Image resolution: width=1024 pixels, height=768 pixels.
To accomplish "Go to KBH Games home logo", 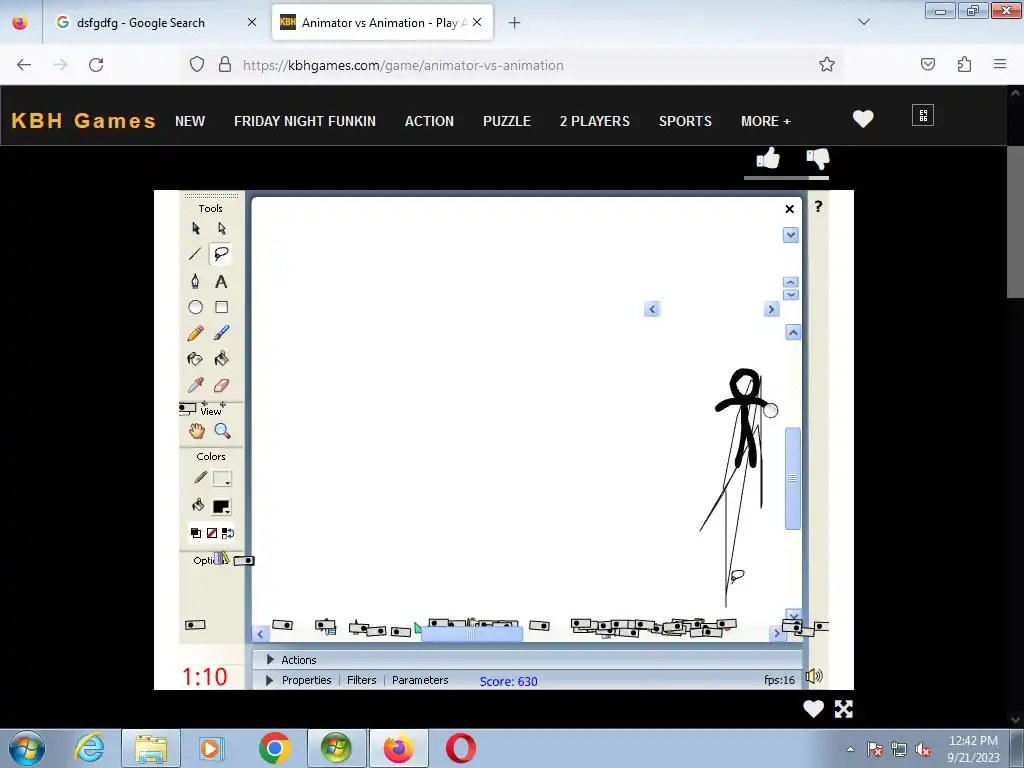I will [84, 120].
